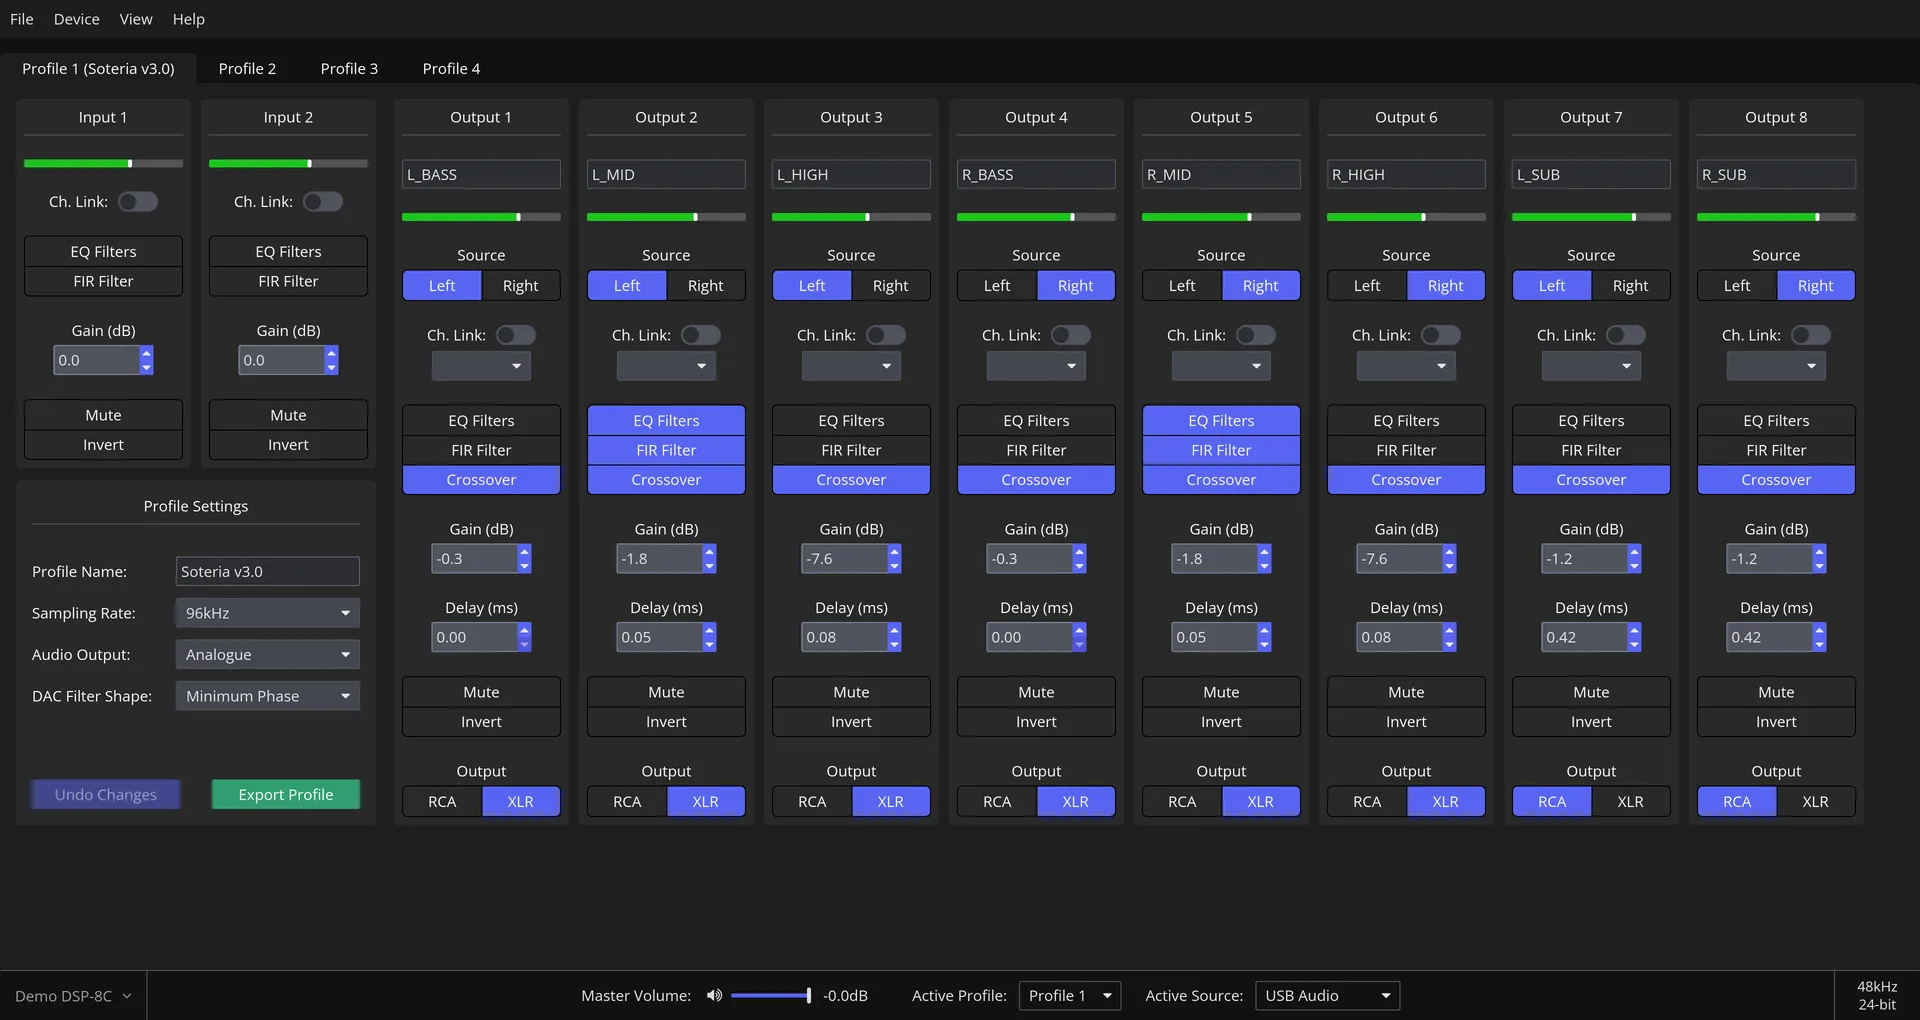1920x1020 pixels.
Task: Open FIR Filter for Output 7
Action: coord(1591,450)
